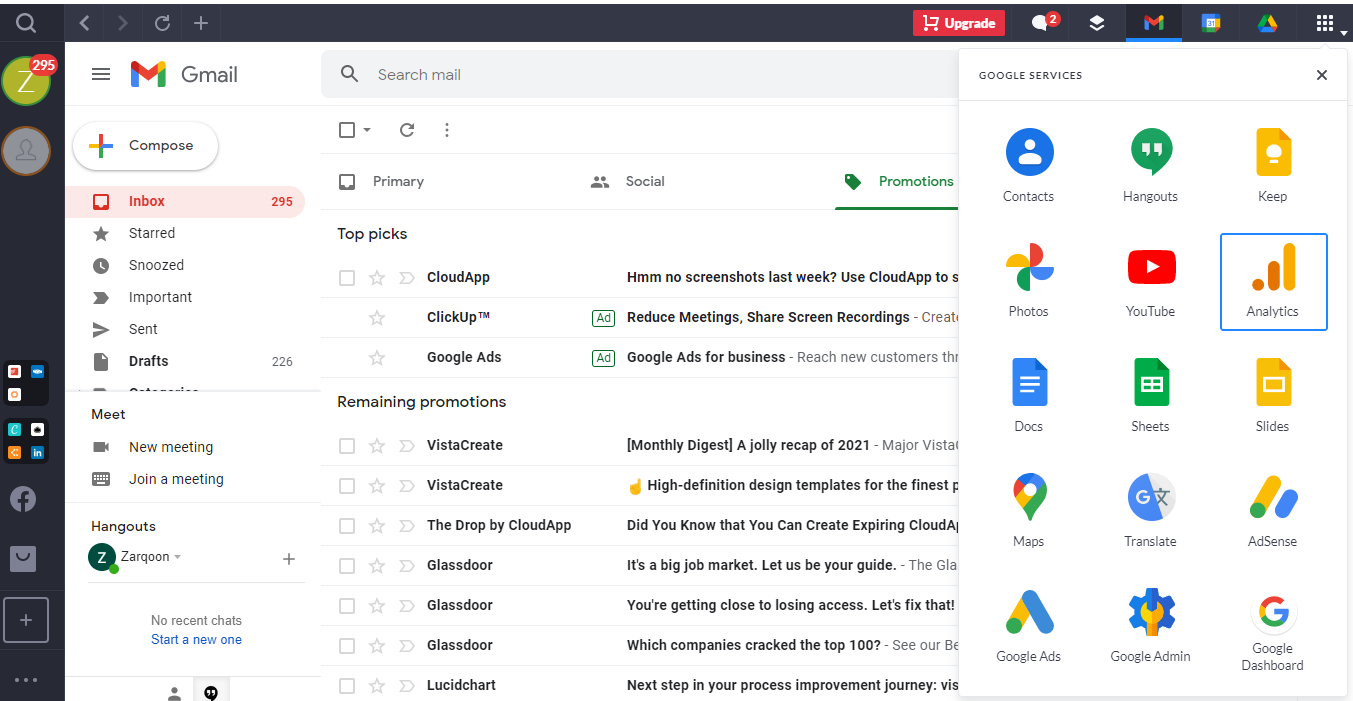Open Google Photos service icon
Image resolution: width=1353 pixels, height=701 pixels.
click(1028, 281)
